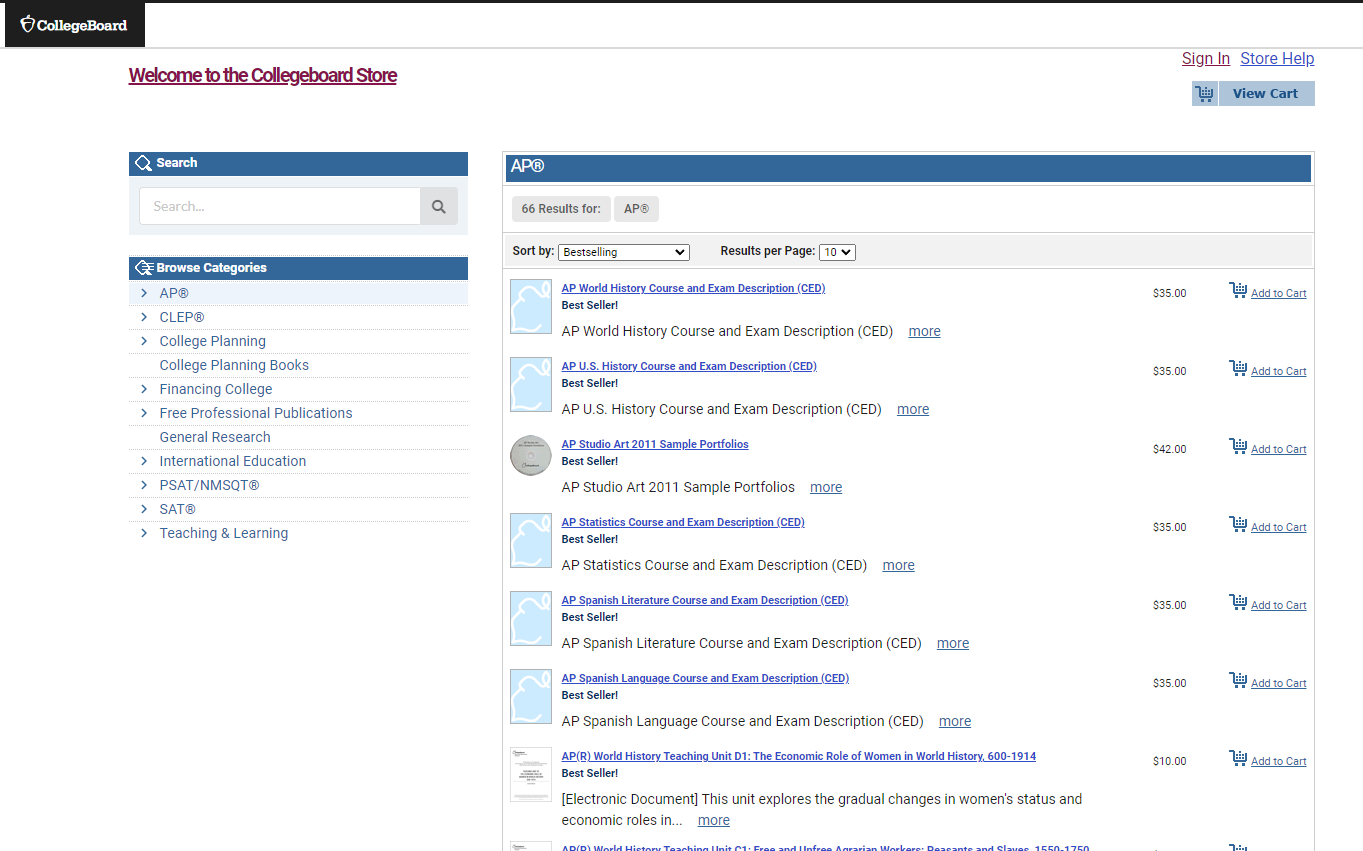Image resolution: width=1363 pixels, height=851 pixels.
Task: Add AP Studio Art Portfolios to cart
Action: tap(1278, 449)
